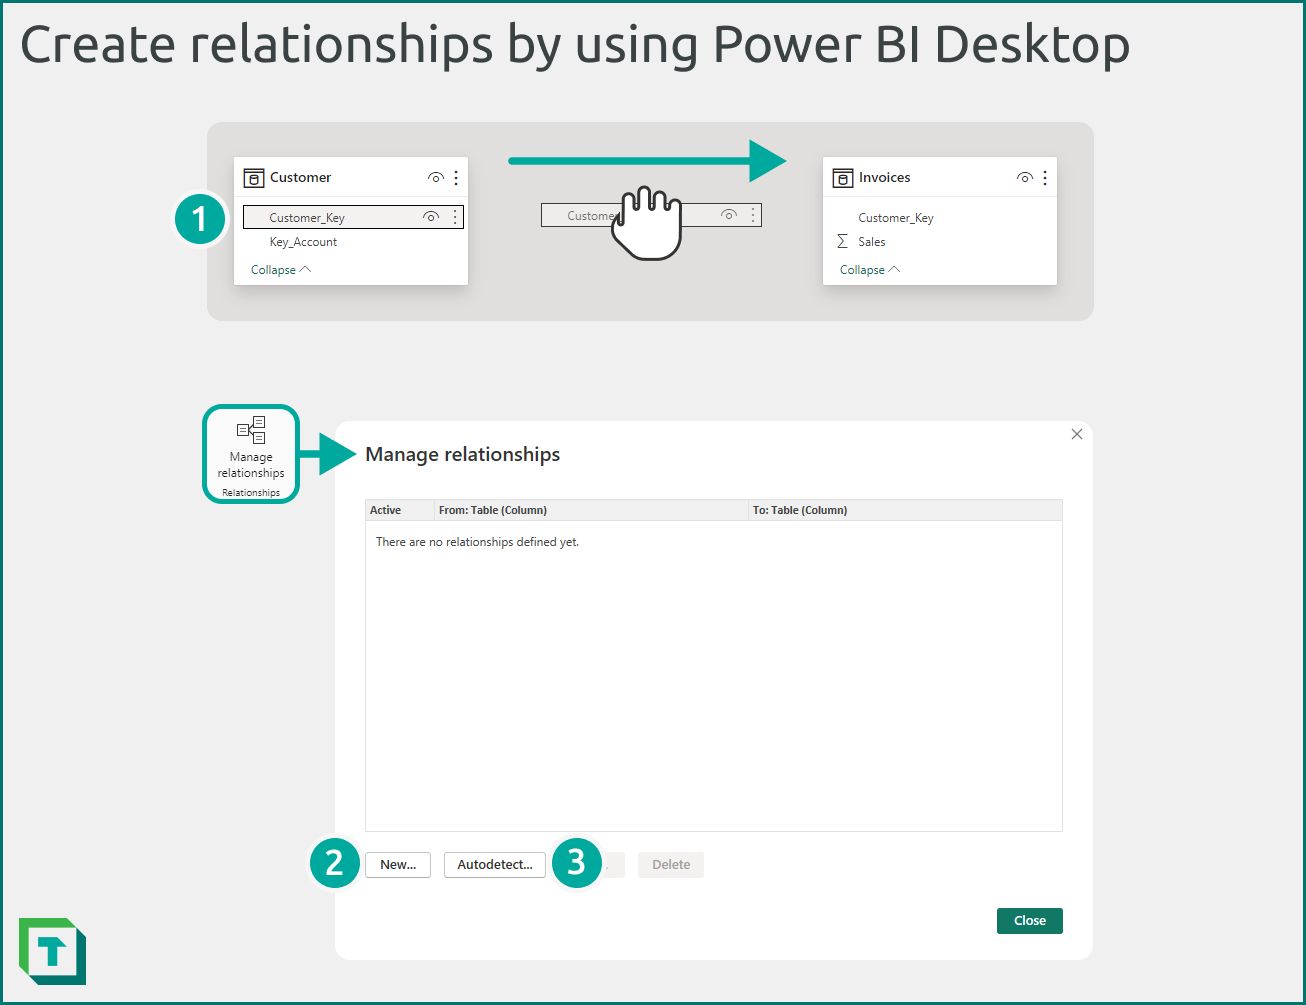Click the Templafy logo in the bottom corner
Viewport: 1306px width, 1005px height.
pos(51,952)
